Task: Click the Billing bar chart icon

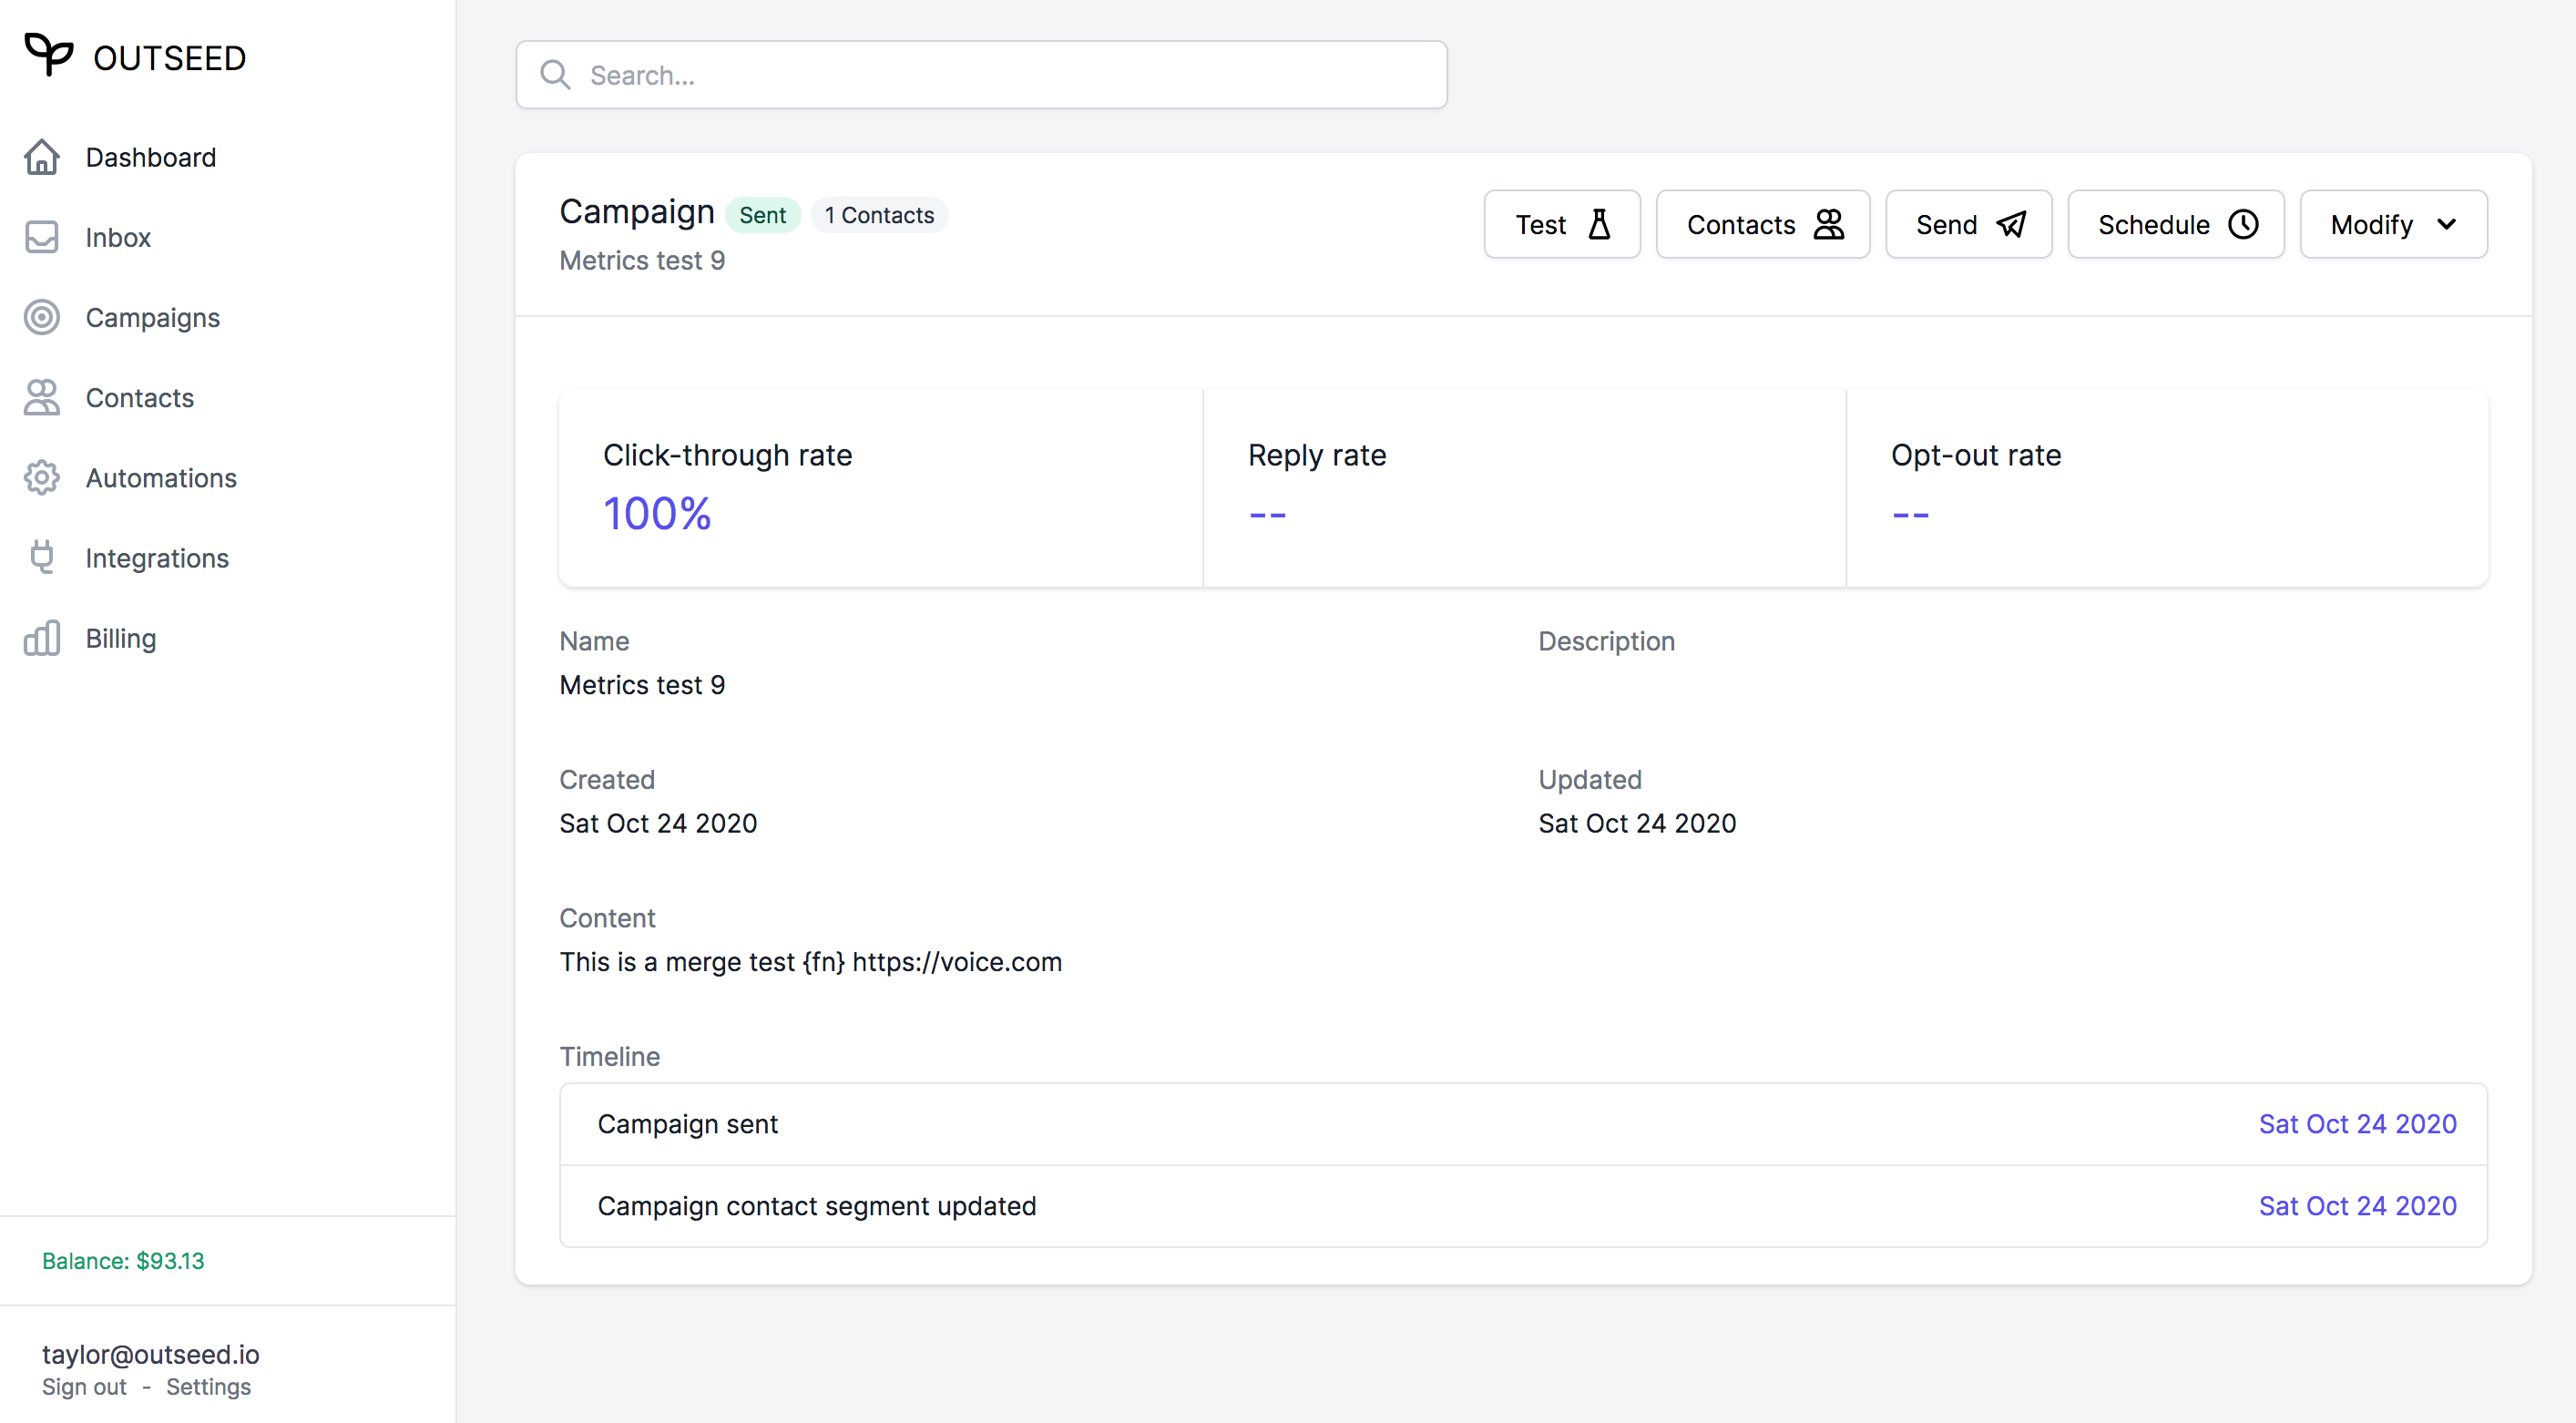Action: point(42,638)
